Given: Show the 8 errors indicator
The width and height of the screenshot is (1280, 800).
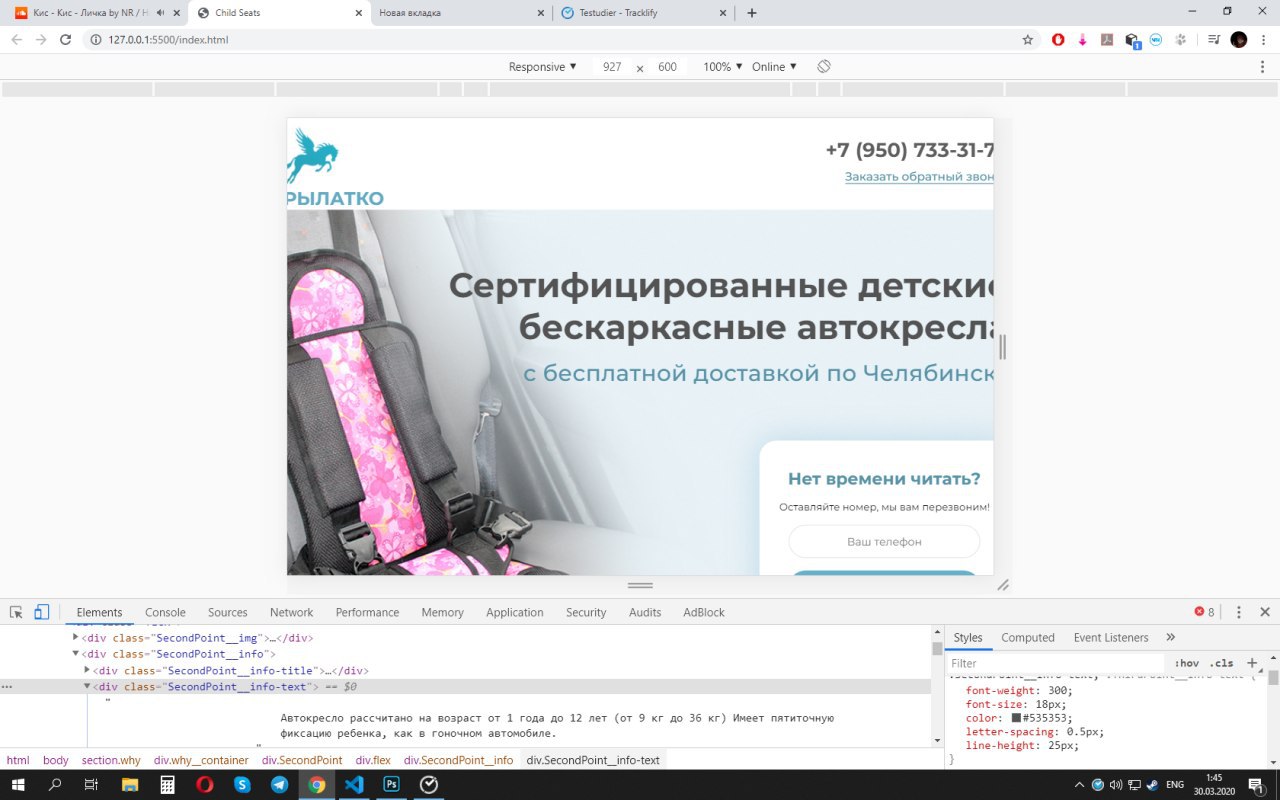Looking at the screenshot, I should click(1204, 612).
